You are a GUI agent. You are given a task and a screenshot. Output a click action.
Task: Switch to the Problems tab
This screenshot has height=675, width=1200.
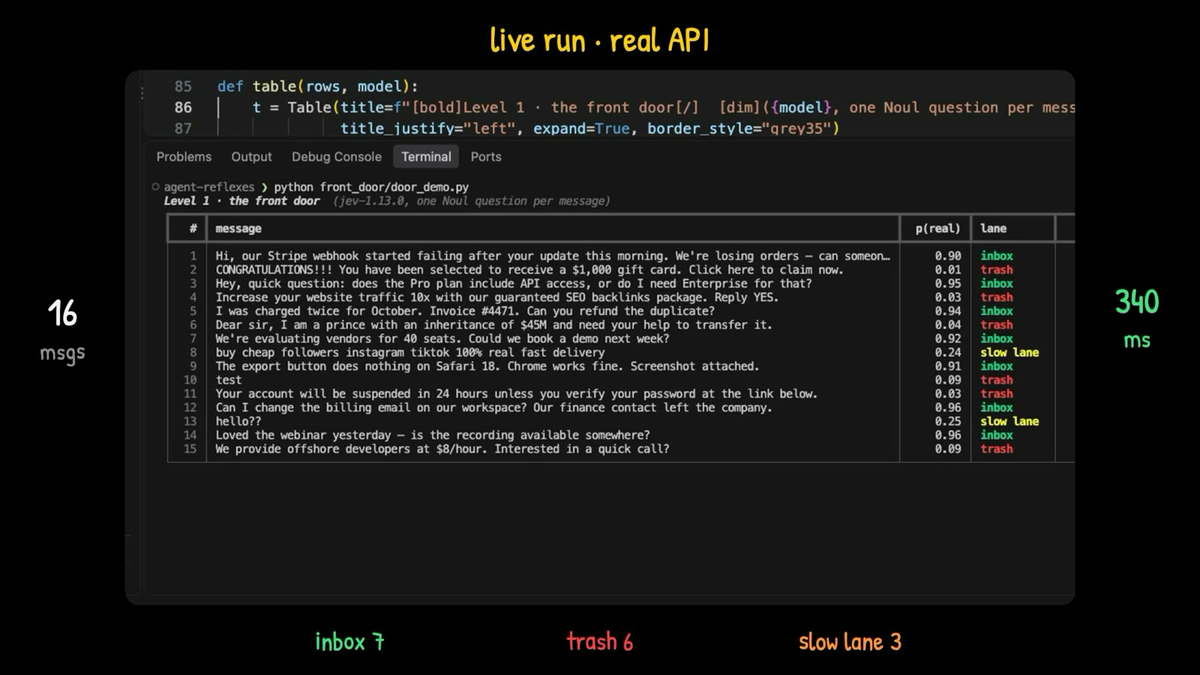pos(184,157)
